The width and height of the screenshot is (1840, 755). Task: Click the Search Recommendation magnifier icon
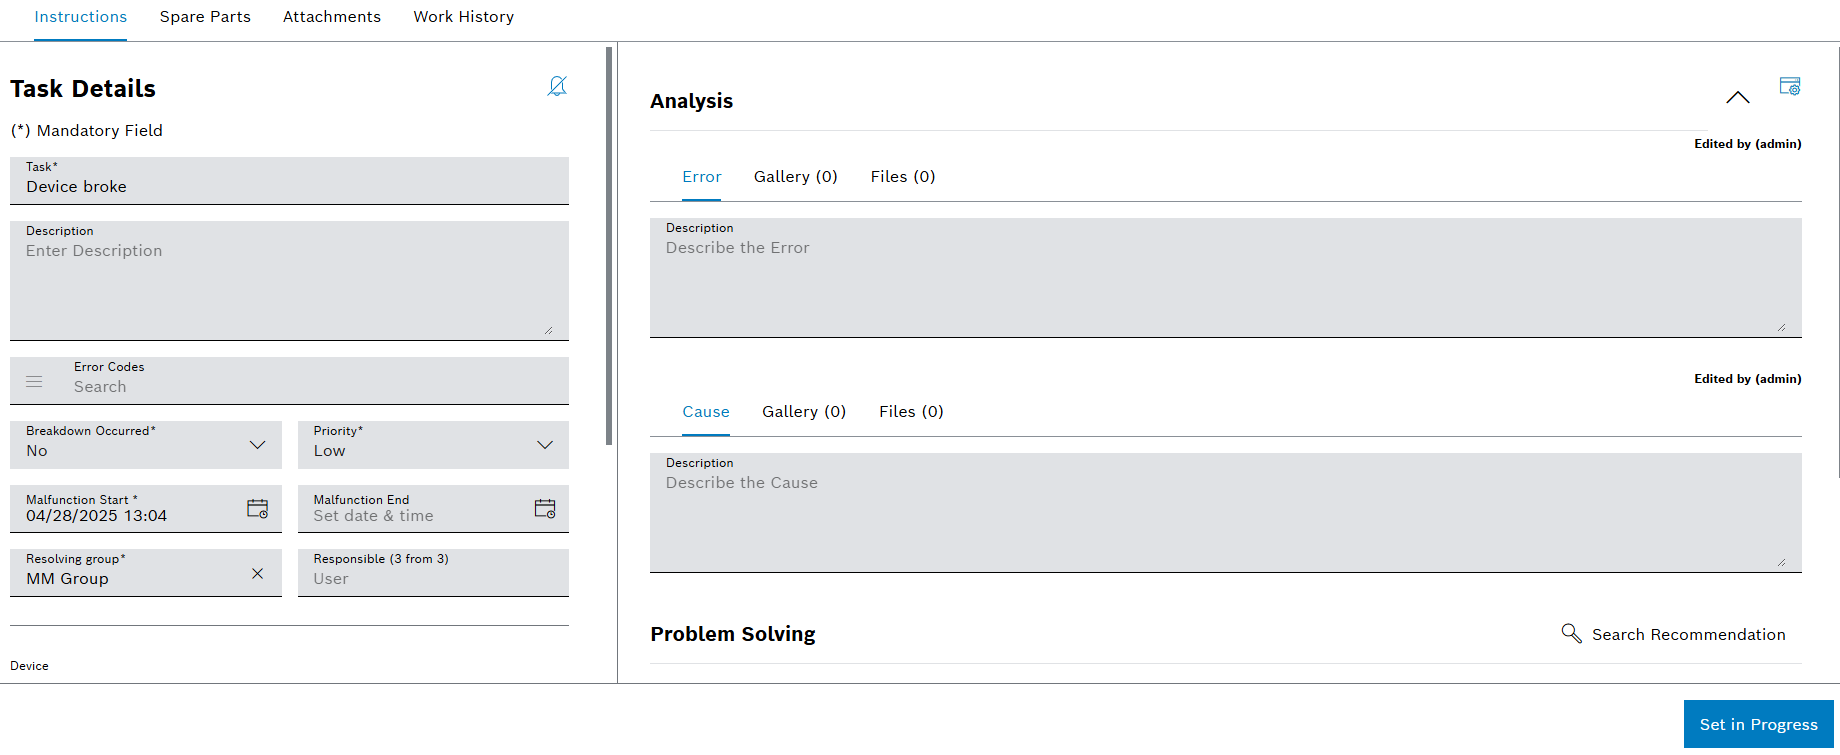click(x=1571, y=633)
